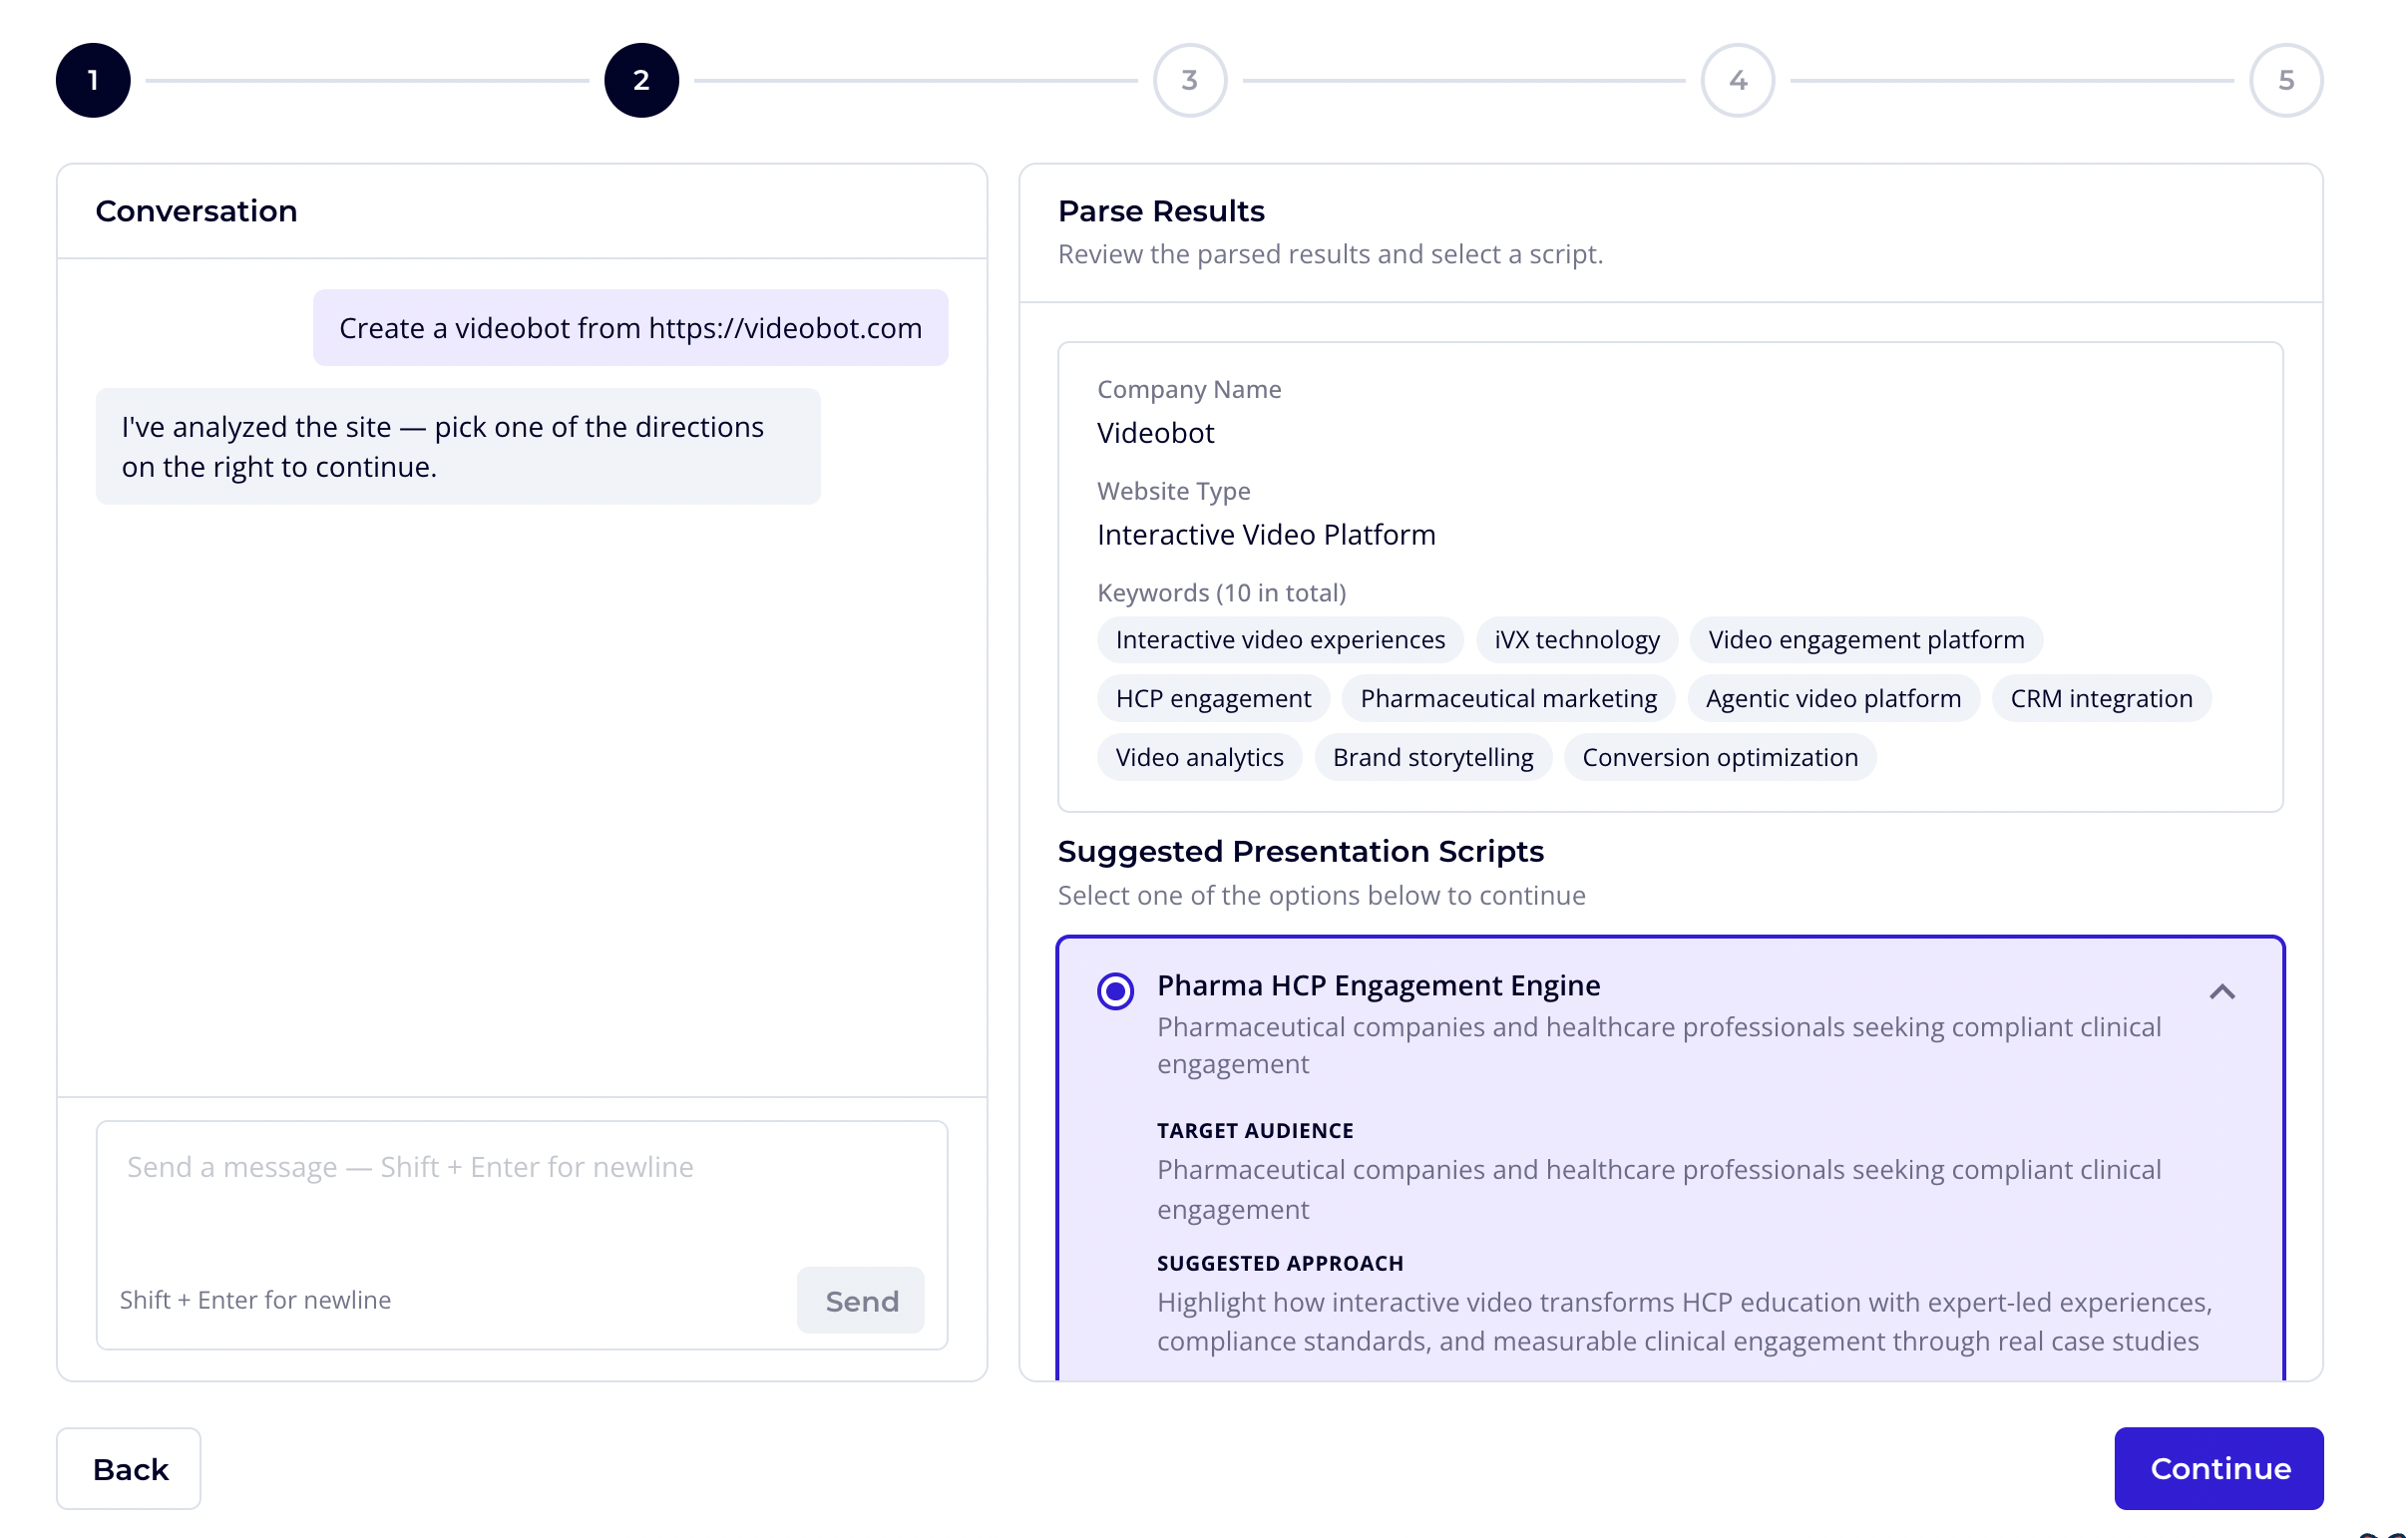Image resolution: width=2408 pixels, height=1538 pixels.
Task: Select step 2 circle in stepper
Action: click(641, 80)
